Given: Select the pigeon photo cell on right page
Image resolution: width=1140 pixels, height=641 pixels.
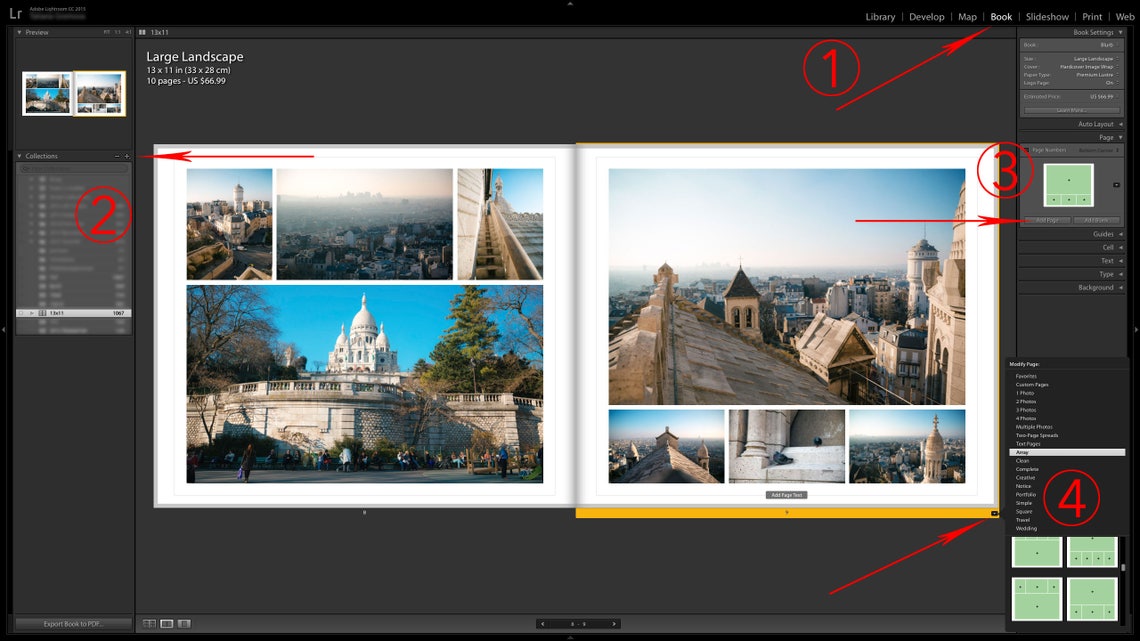Looking at the screenshot, I should pyautogui.click(x=787, y=446).
